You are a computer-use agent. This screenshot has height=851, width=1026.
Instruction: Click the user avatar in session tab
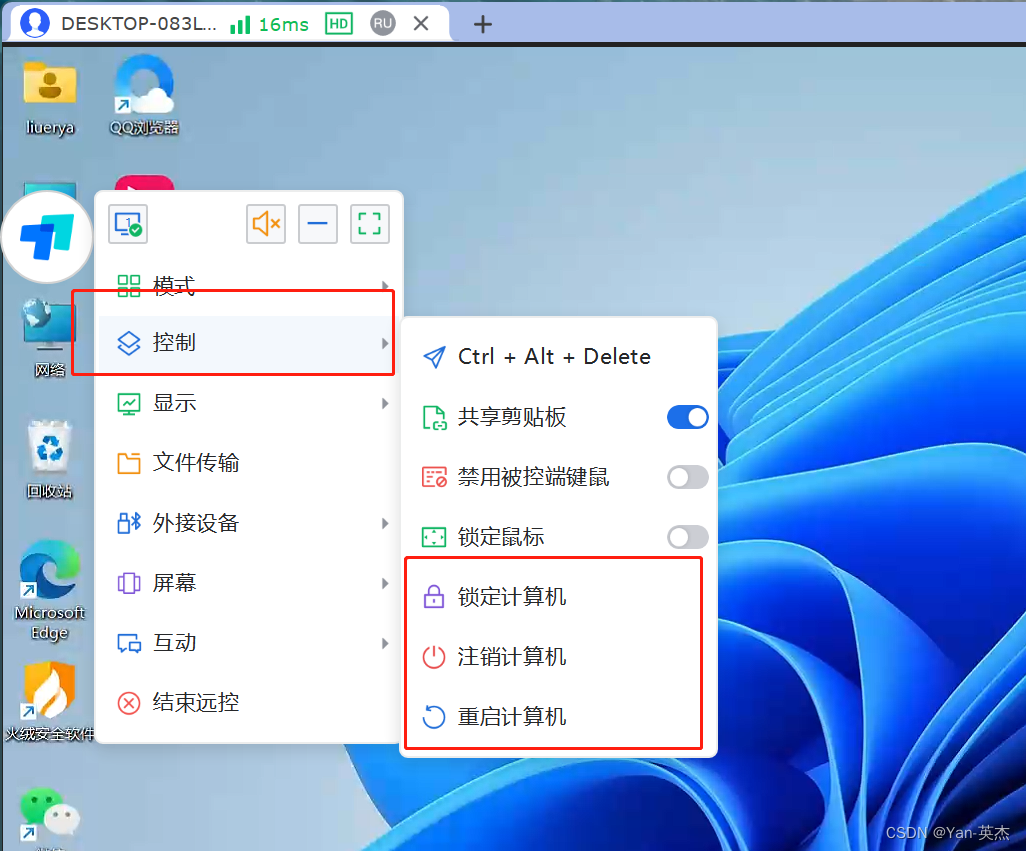click(35, 24)
